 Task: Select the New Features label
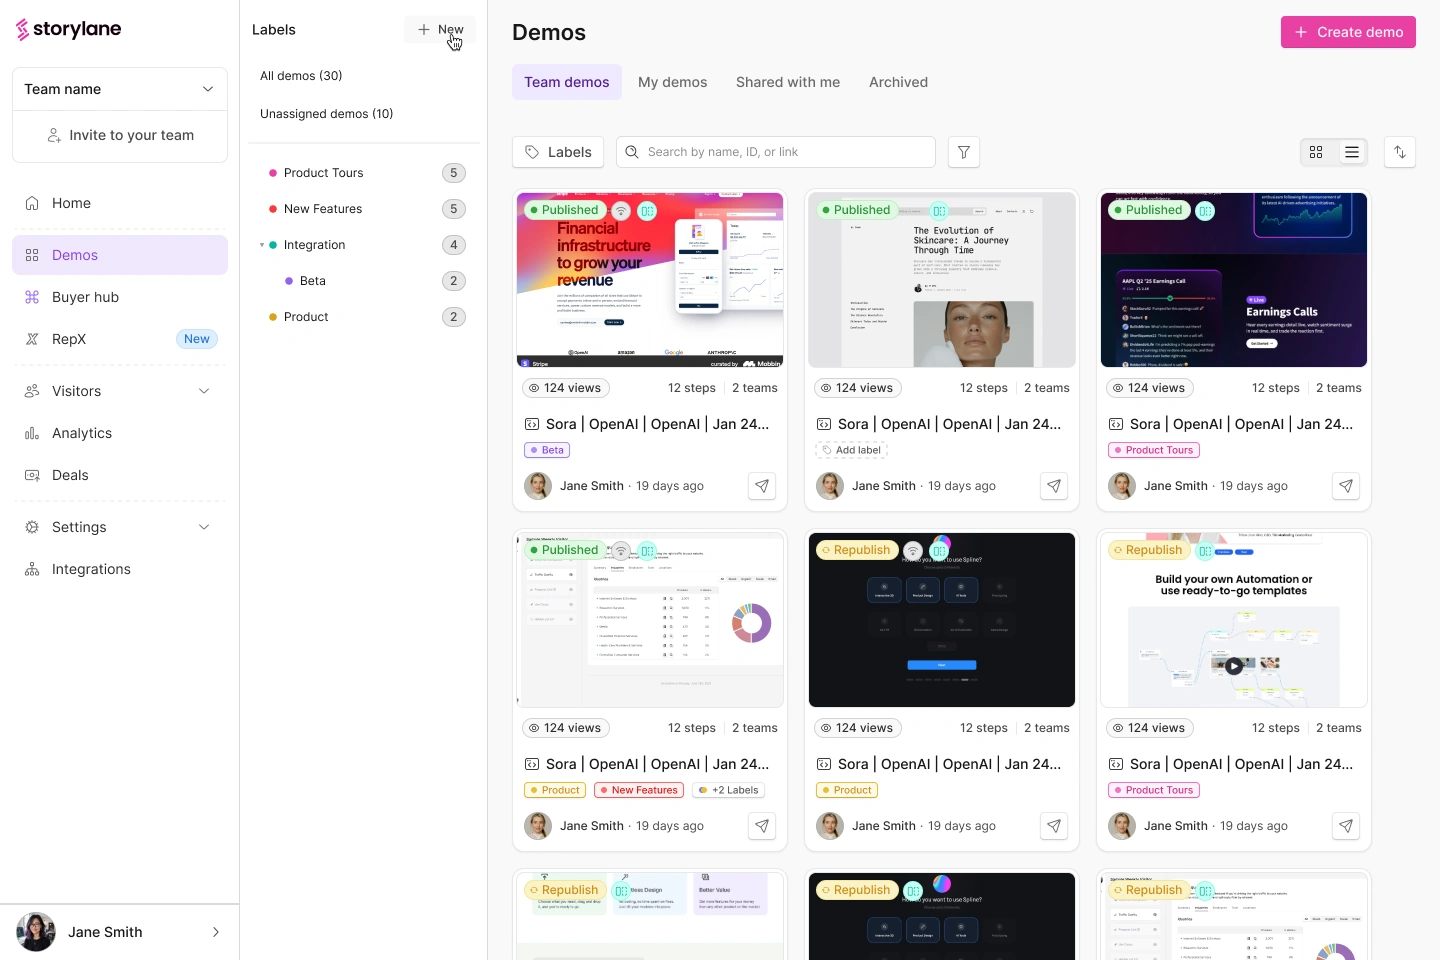point(323,209)
